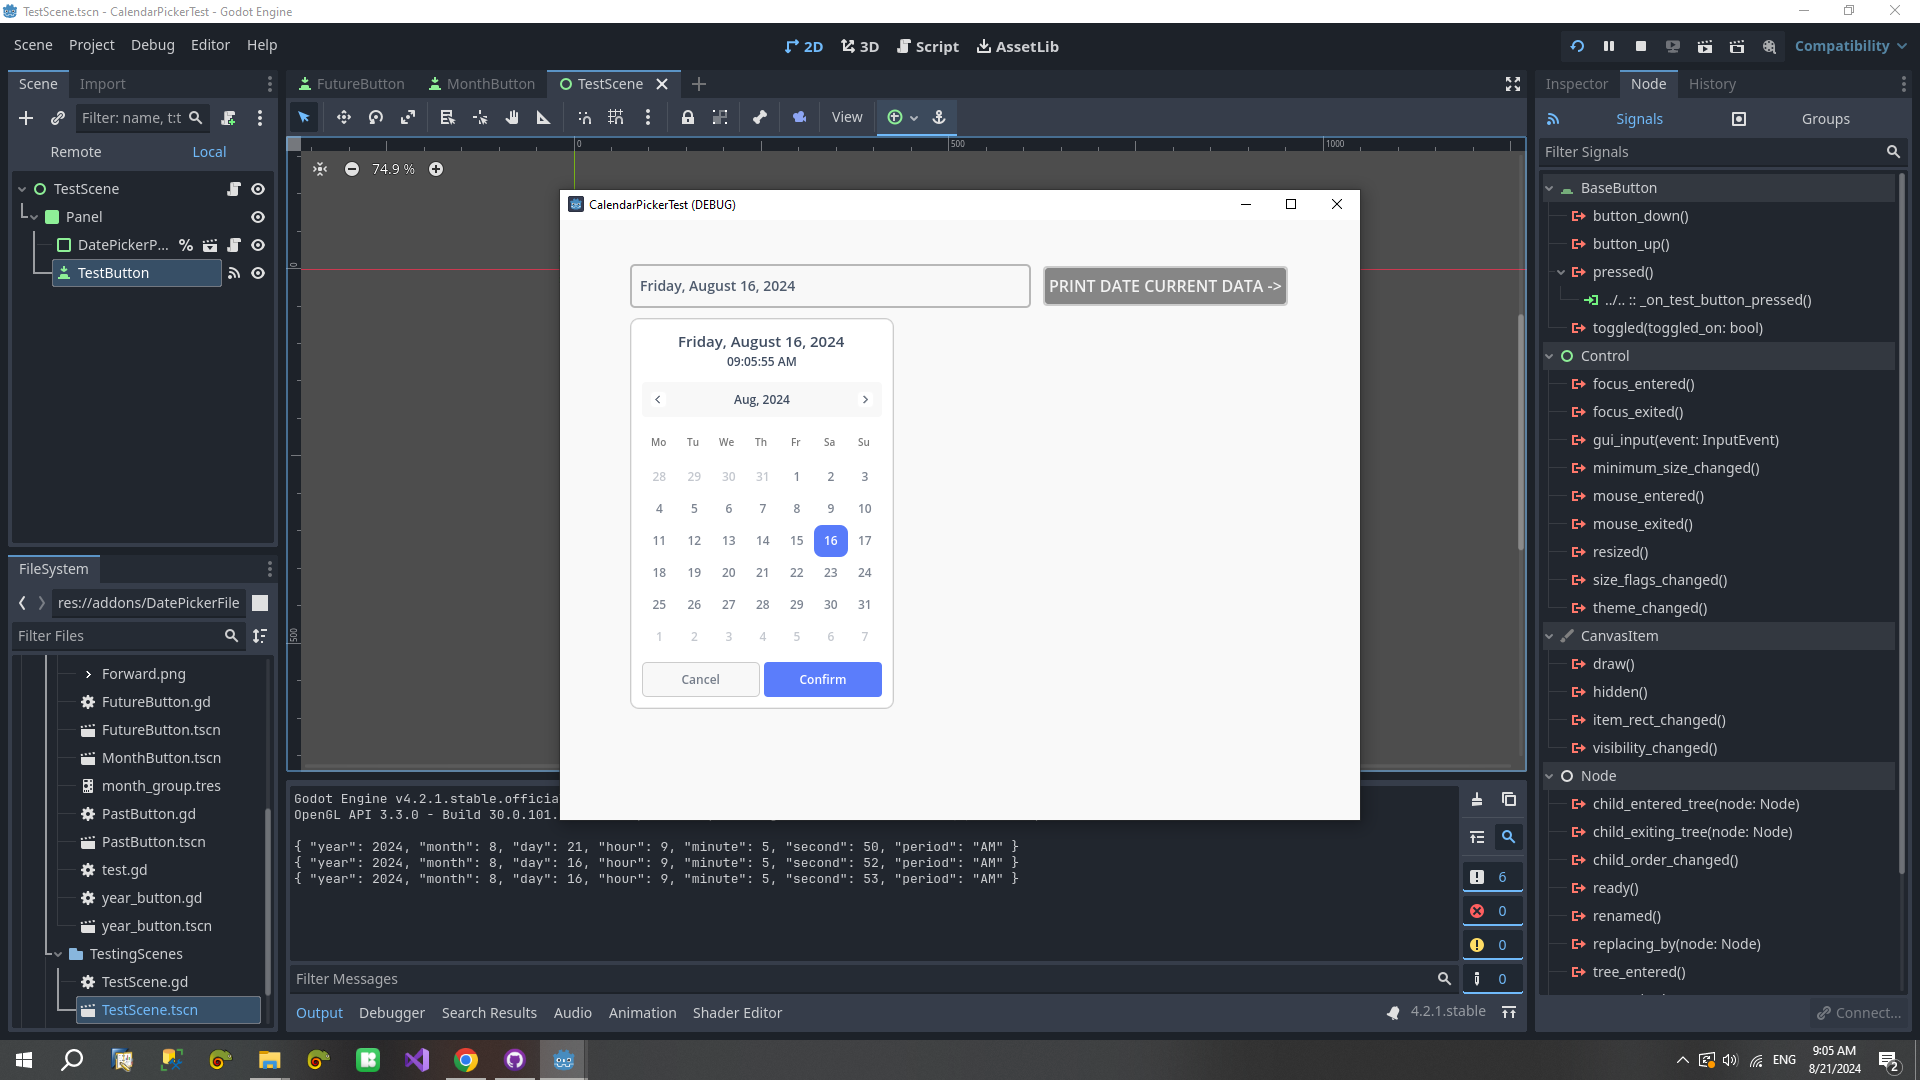The image size is (1920, 1080).
Task: Click the clear output icon
Action: (1477, 800)
